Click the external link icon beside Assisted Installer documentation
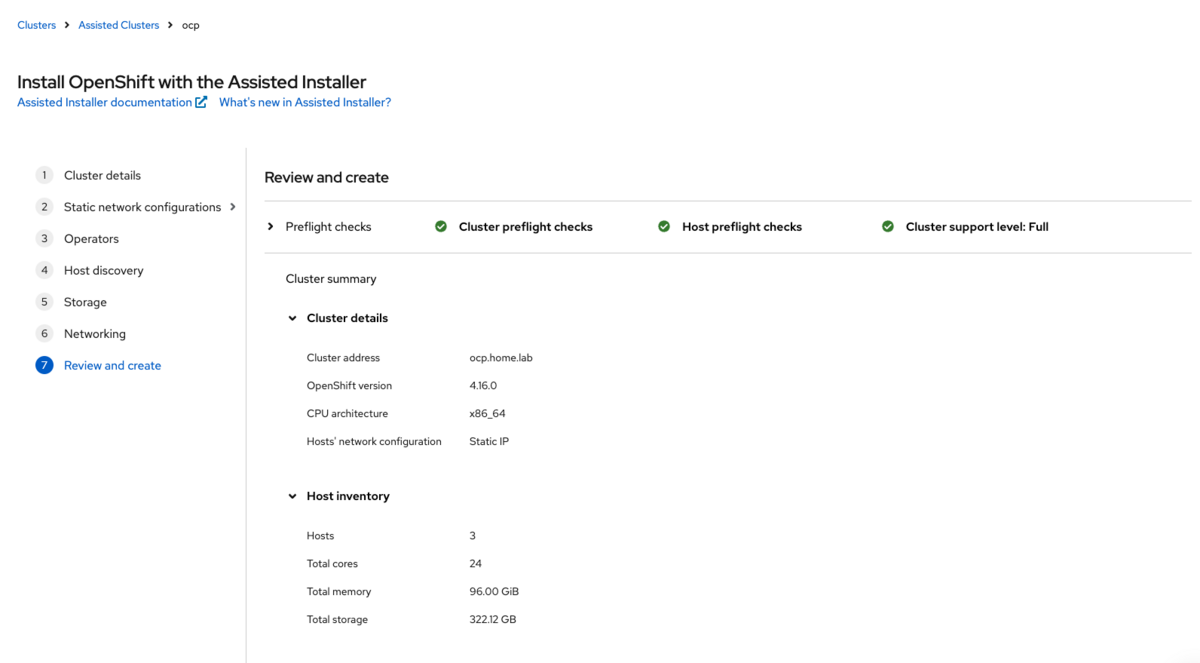The height and width of the screenshot is (663, 1200). [201, 102]
